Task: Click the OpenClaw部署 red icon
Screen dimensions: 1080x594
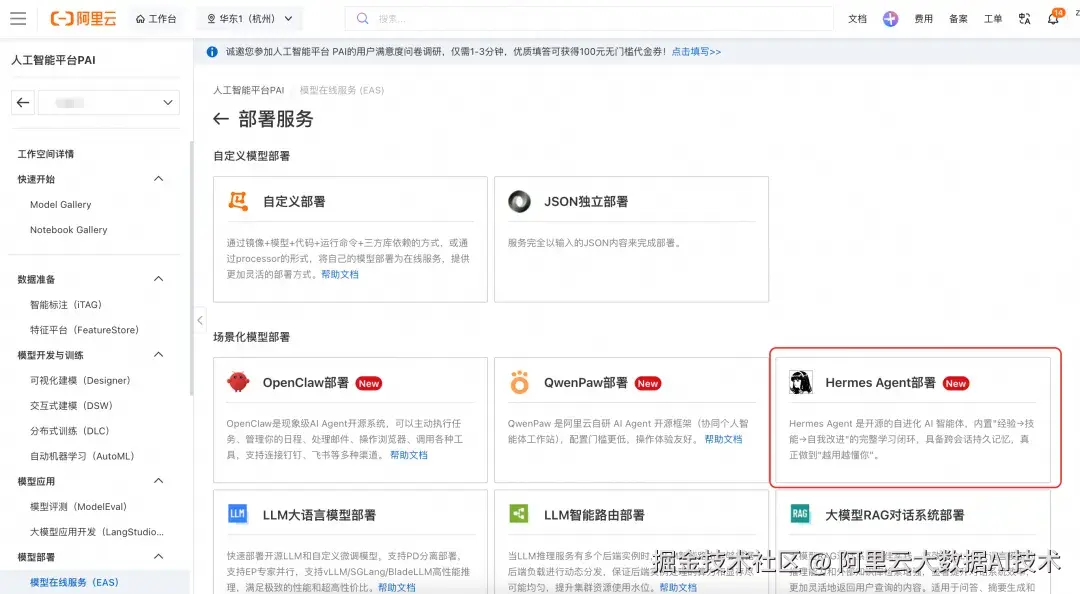Action: 238,382
